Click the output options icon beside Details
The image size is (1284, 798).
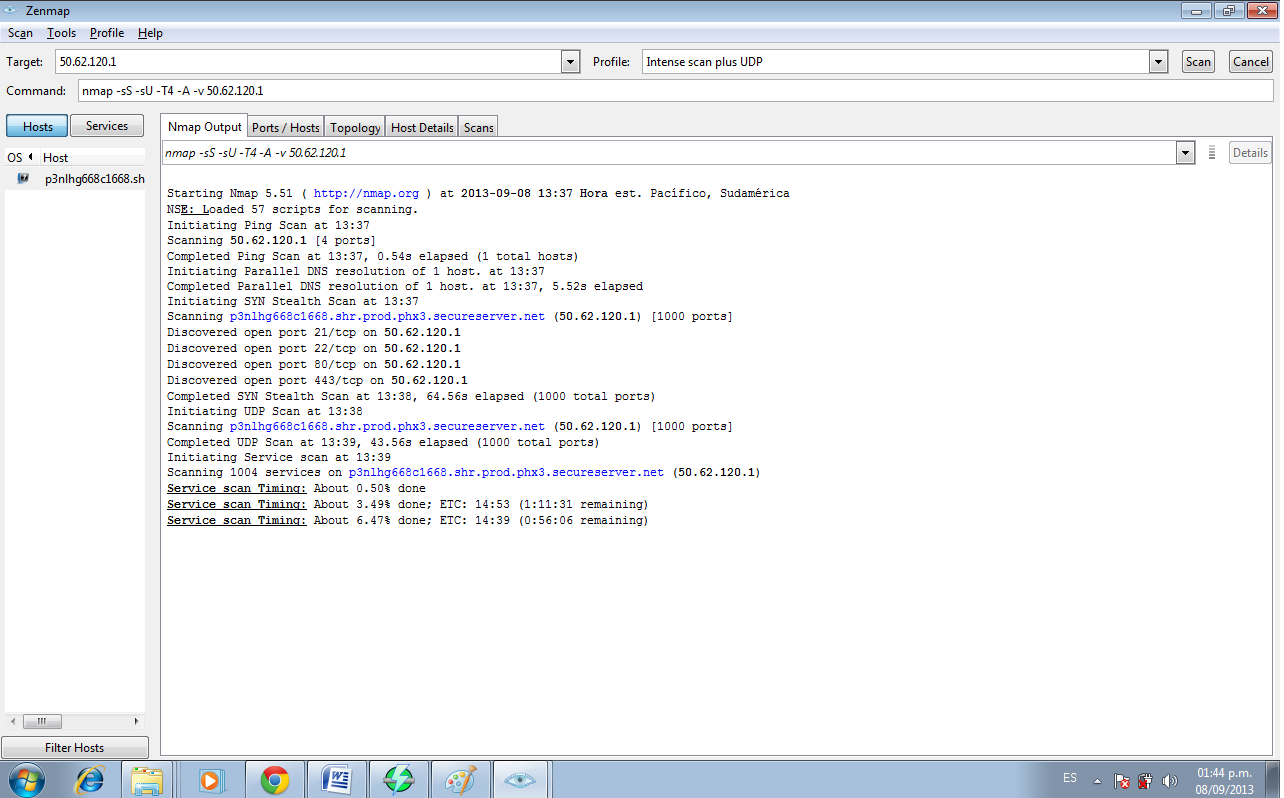click(x=1212, y=153)
